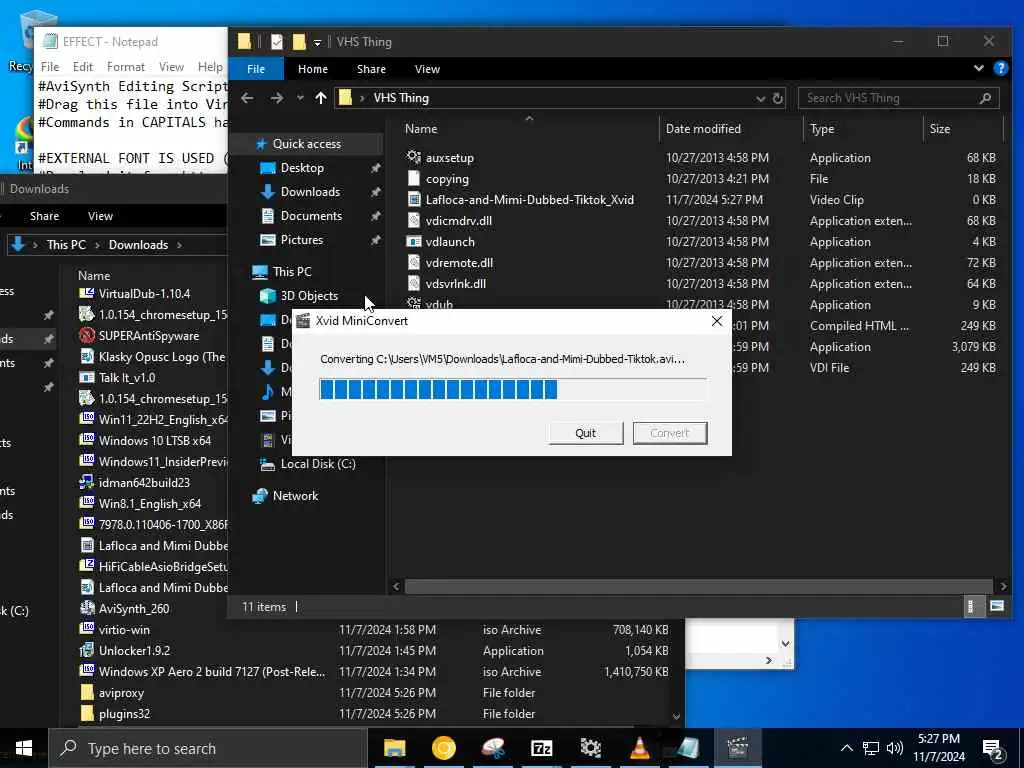Viewport: 1024px width, 768px height.
Task: Open Edit menu in Notepad
Action: click(83, 67)
